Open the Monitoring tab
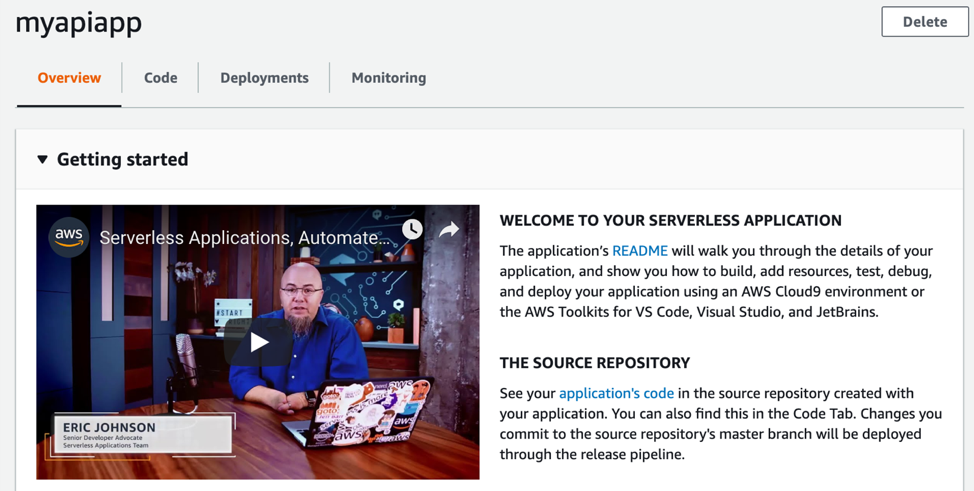Screen dimensions: 974x491 point(389,78)
